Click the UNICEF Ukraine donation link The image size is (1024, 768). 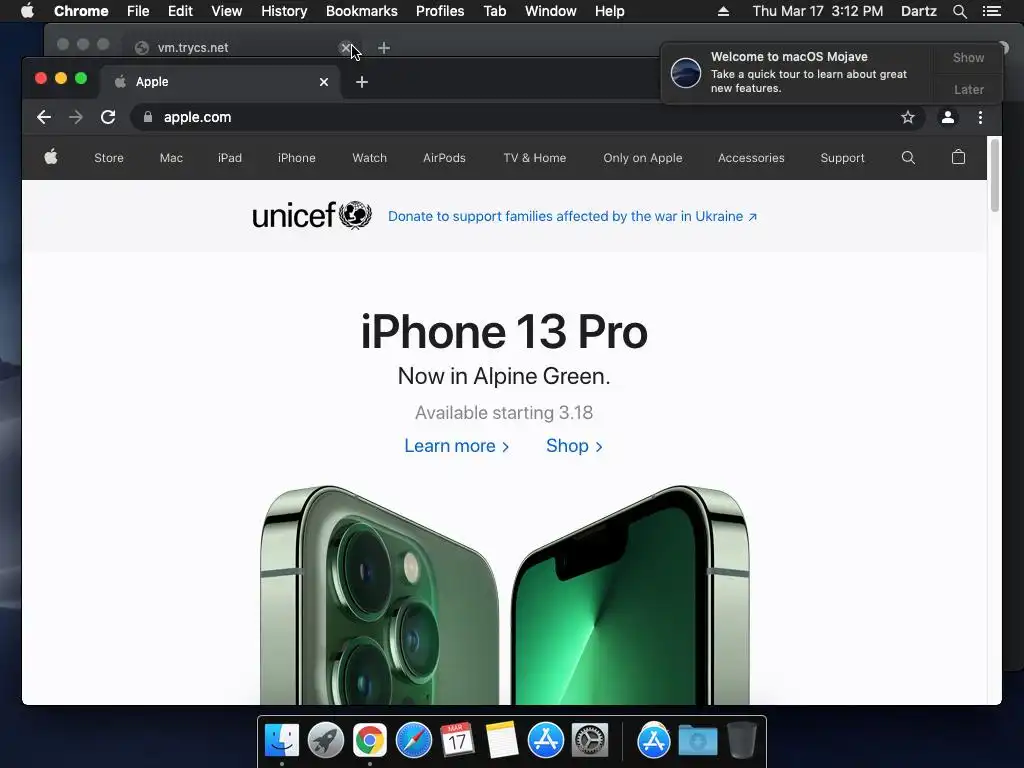[x=573, y=216]
